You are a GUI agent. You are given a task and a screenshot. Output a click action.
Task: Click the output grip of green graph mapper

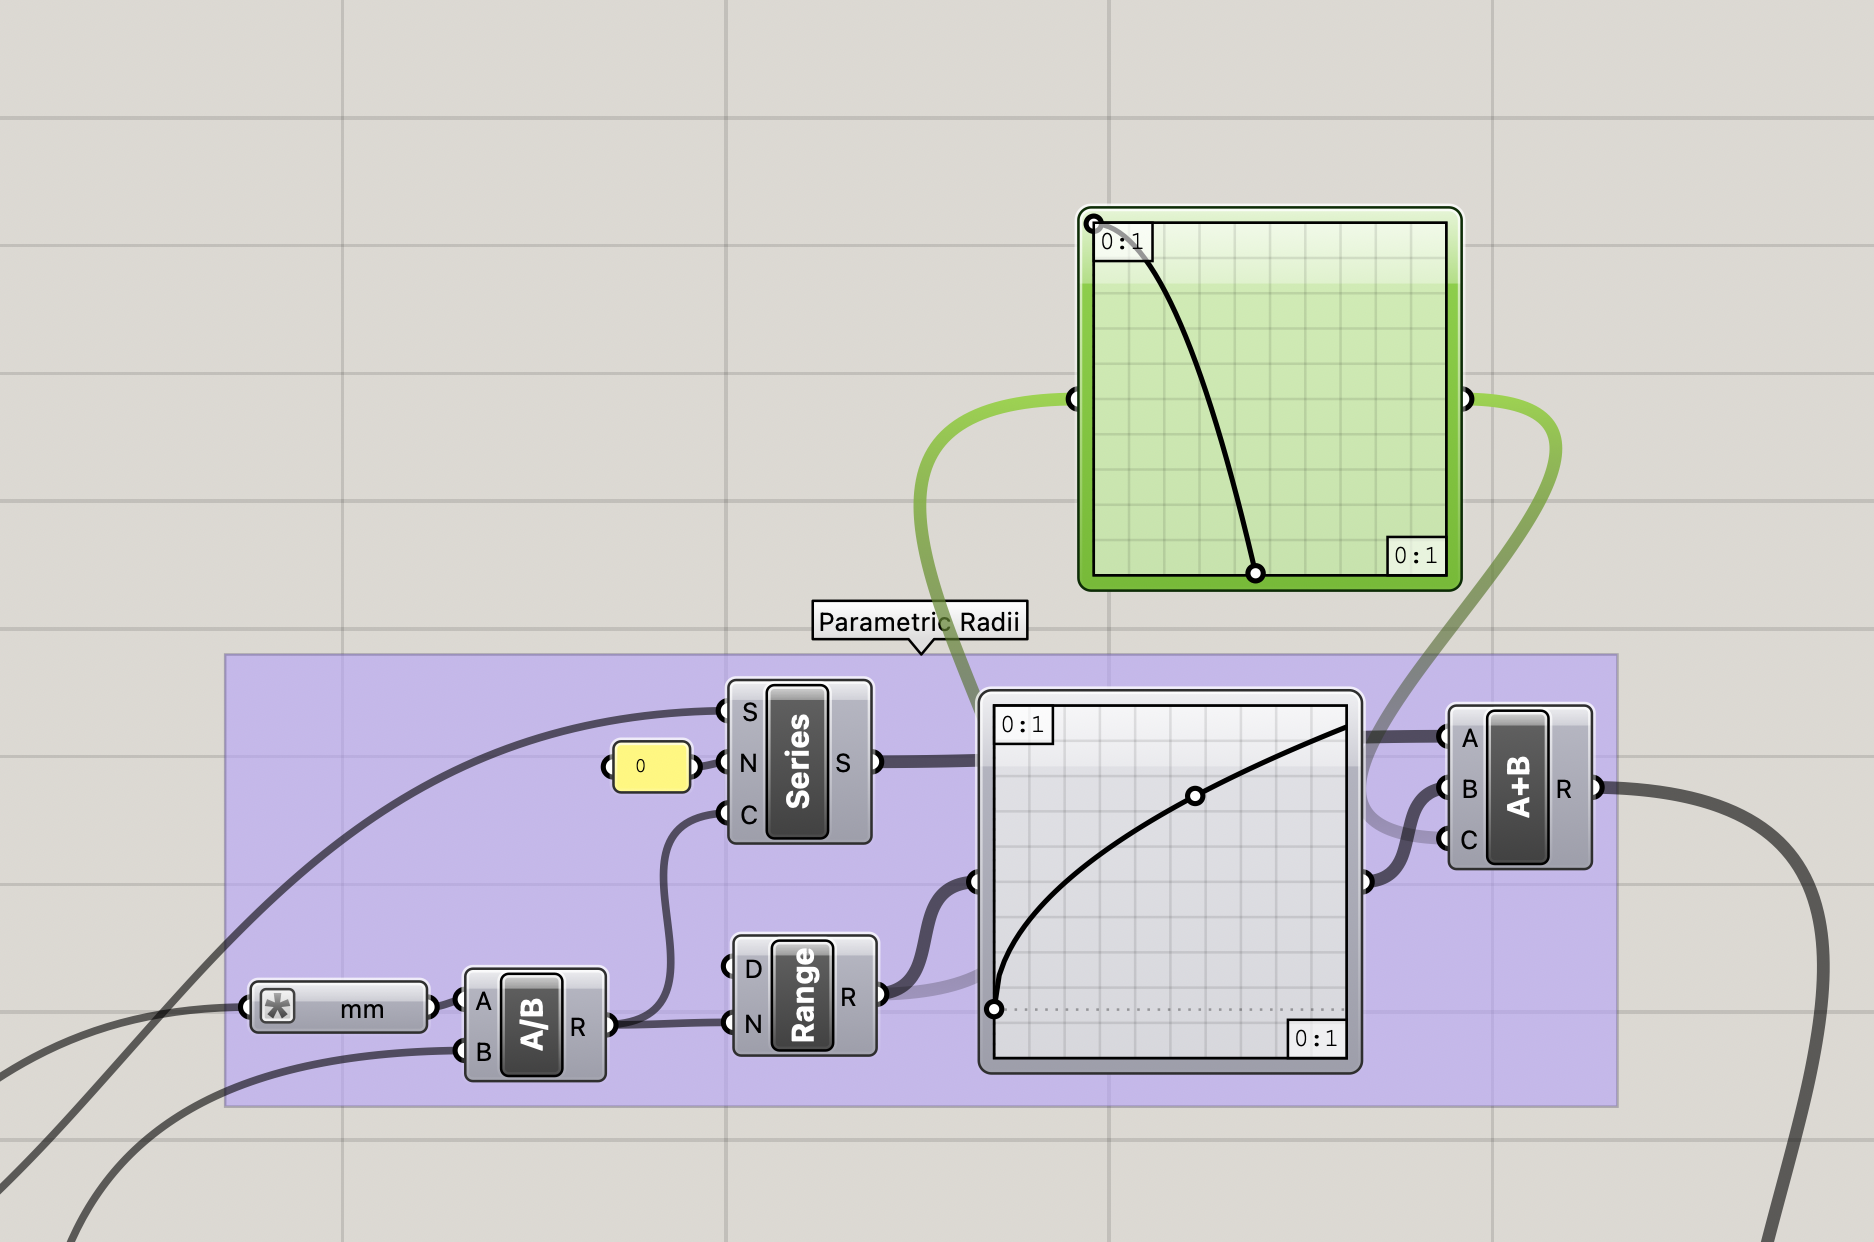pos(1467,399)
